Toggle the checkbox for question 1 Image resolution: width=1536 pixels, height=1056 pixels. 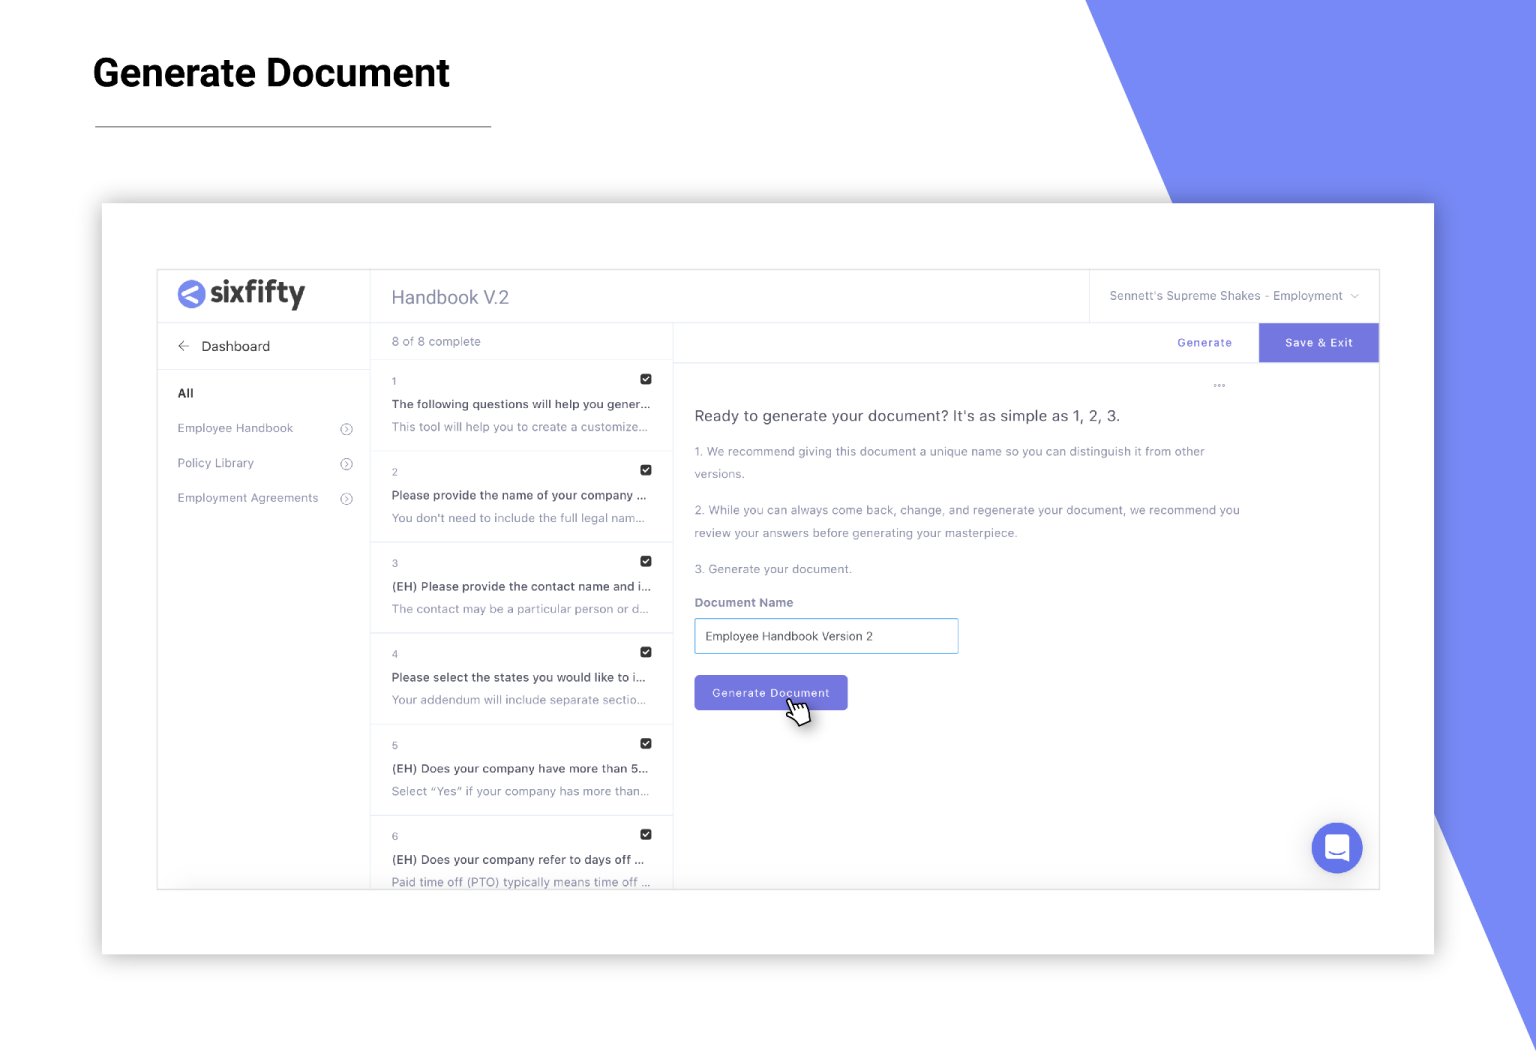pyautogui.click(x=646, y=379)
